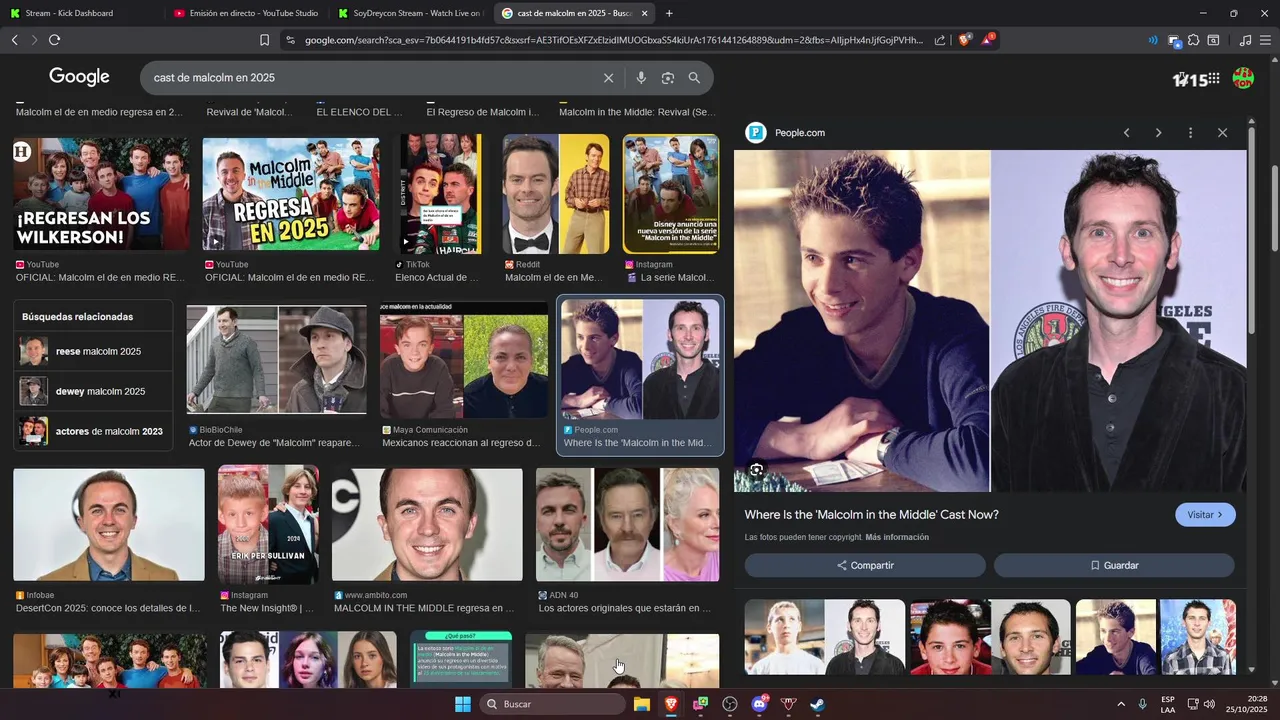Open 'Erik Per Sullivan' Instagram thumbnail
The height and width of the screenshot is (720, 1280).
(268, 525)
